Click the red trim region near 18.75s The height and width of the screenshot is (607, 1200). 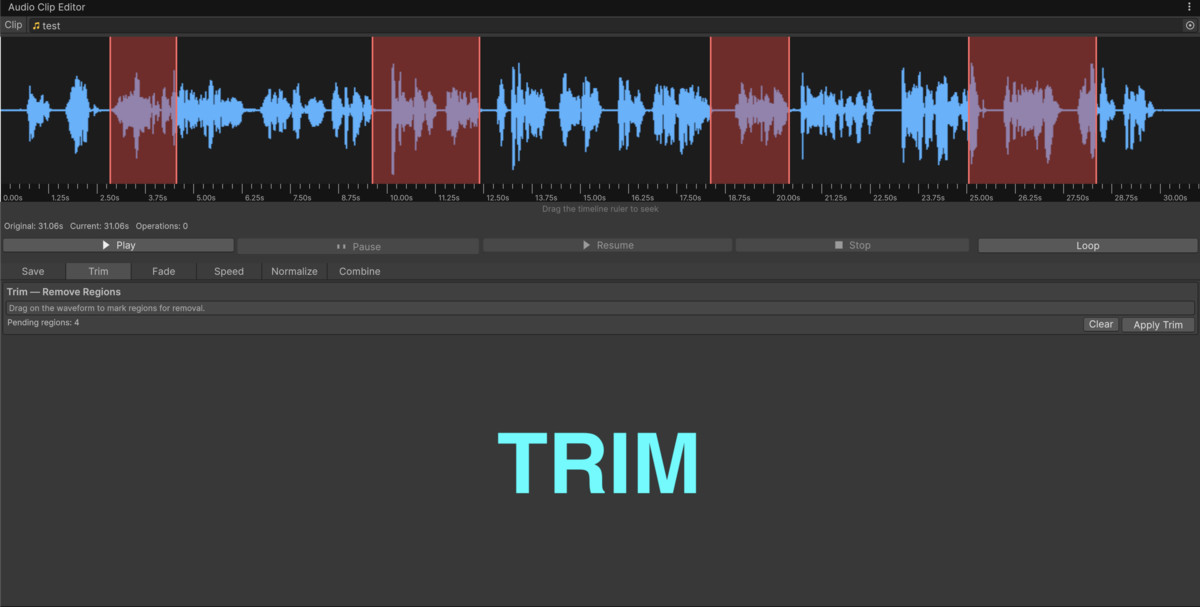point(750,110)
